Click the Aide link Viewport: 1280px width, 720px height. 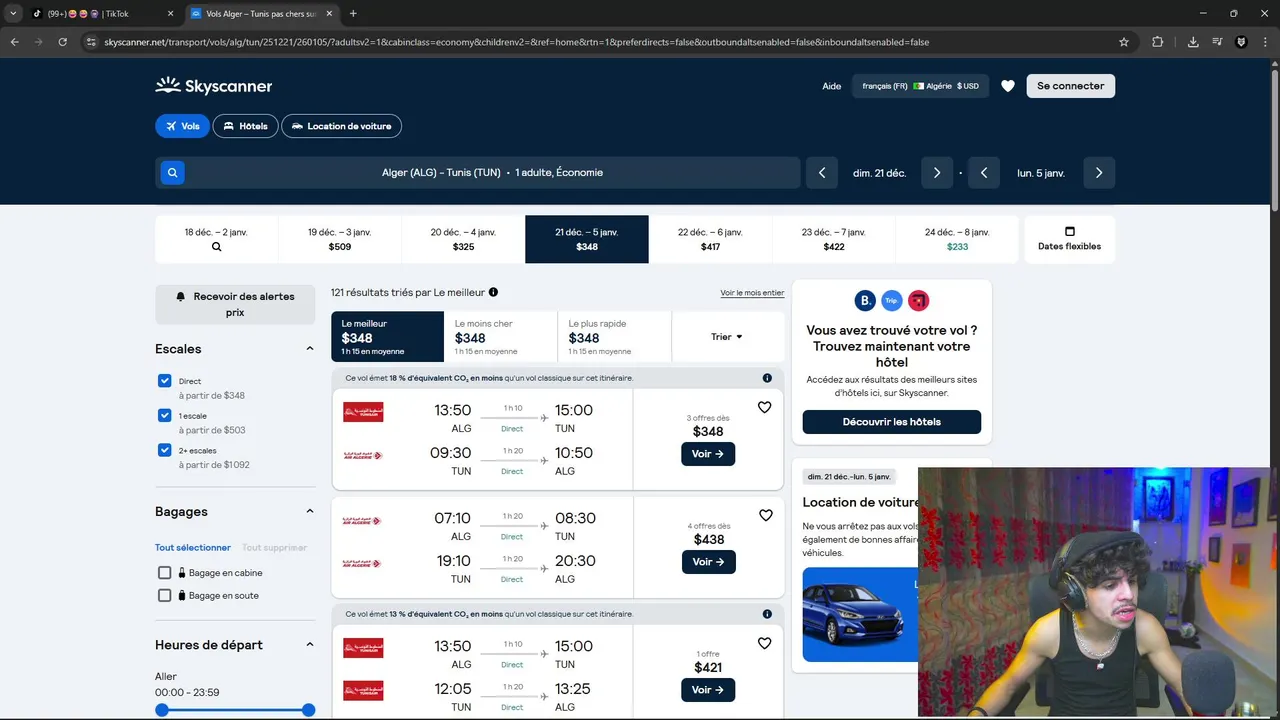coord(832,86)
